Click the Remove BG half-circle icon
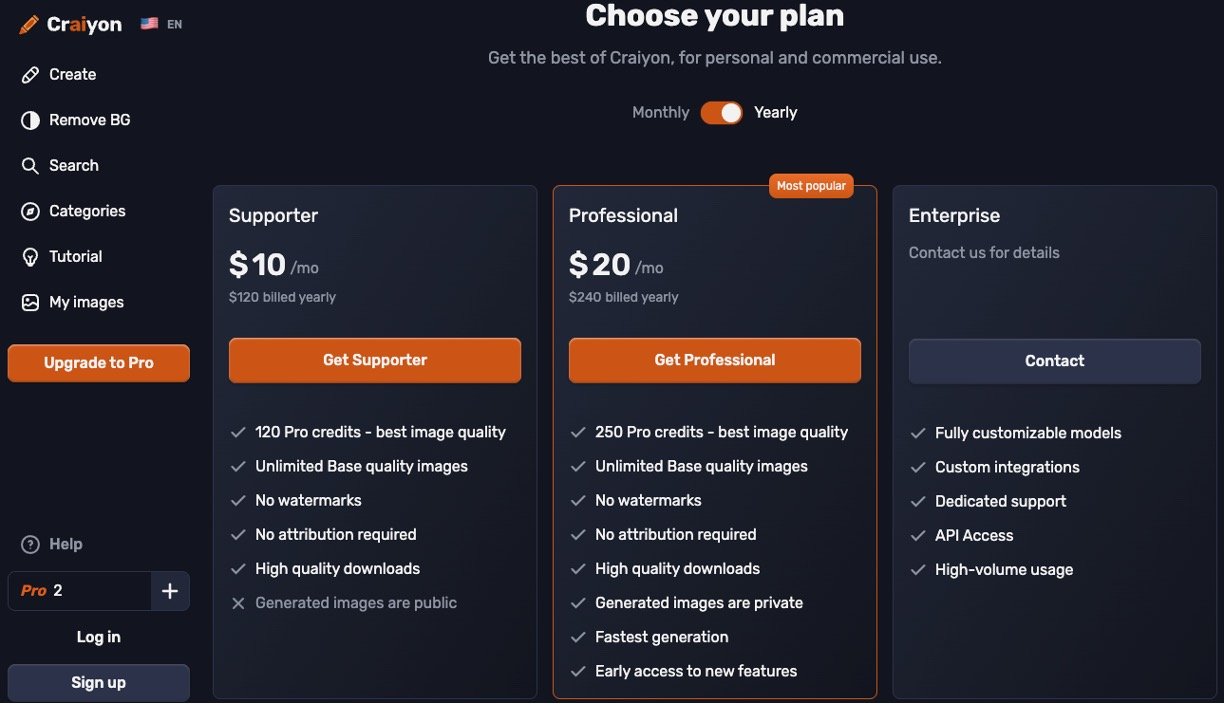This screenshot has width=1224, height=704. pyautogui.click(x=30, y=120)
